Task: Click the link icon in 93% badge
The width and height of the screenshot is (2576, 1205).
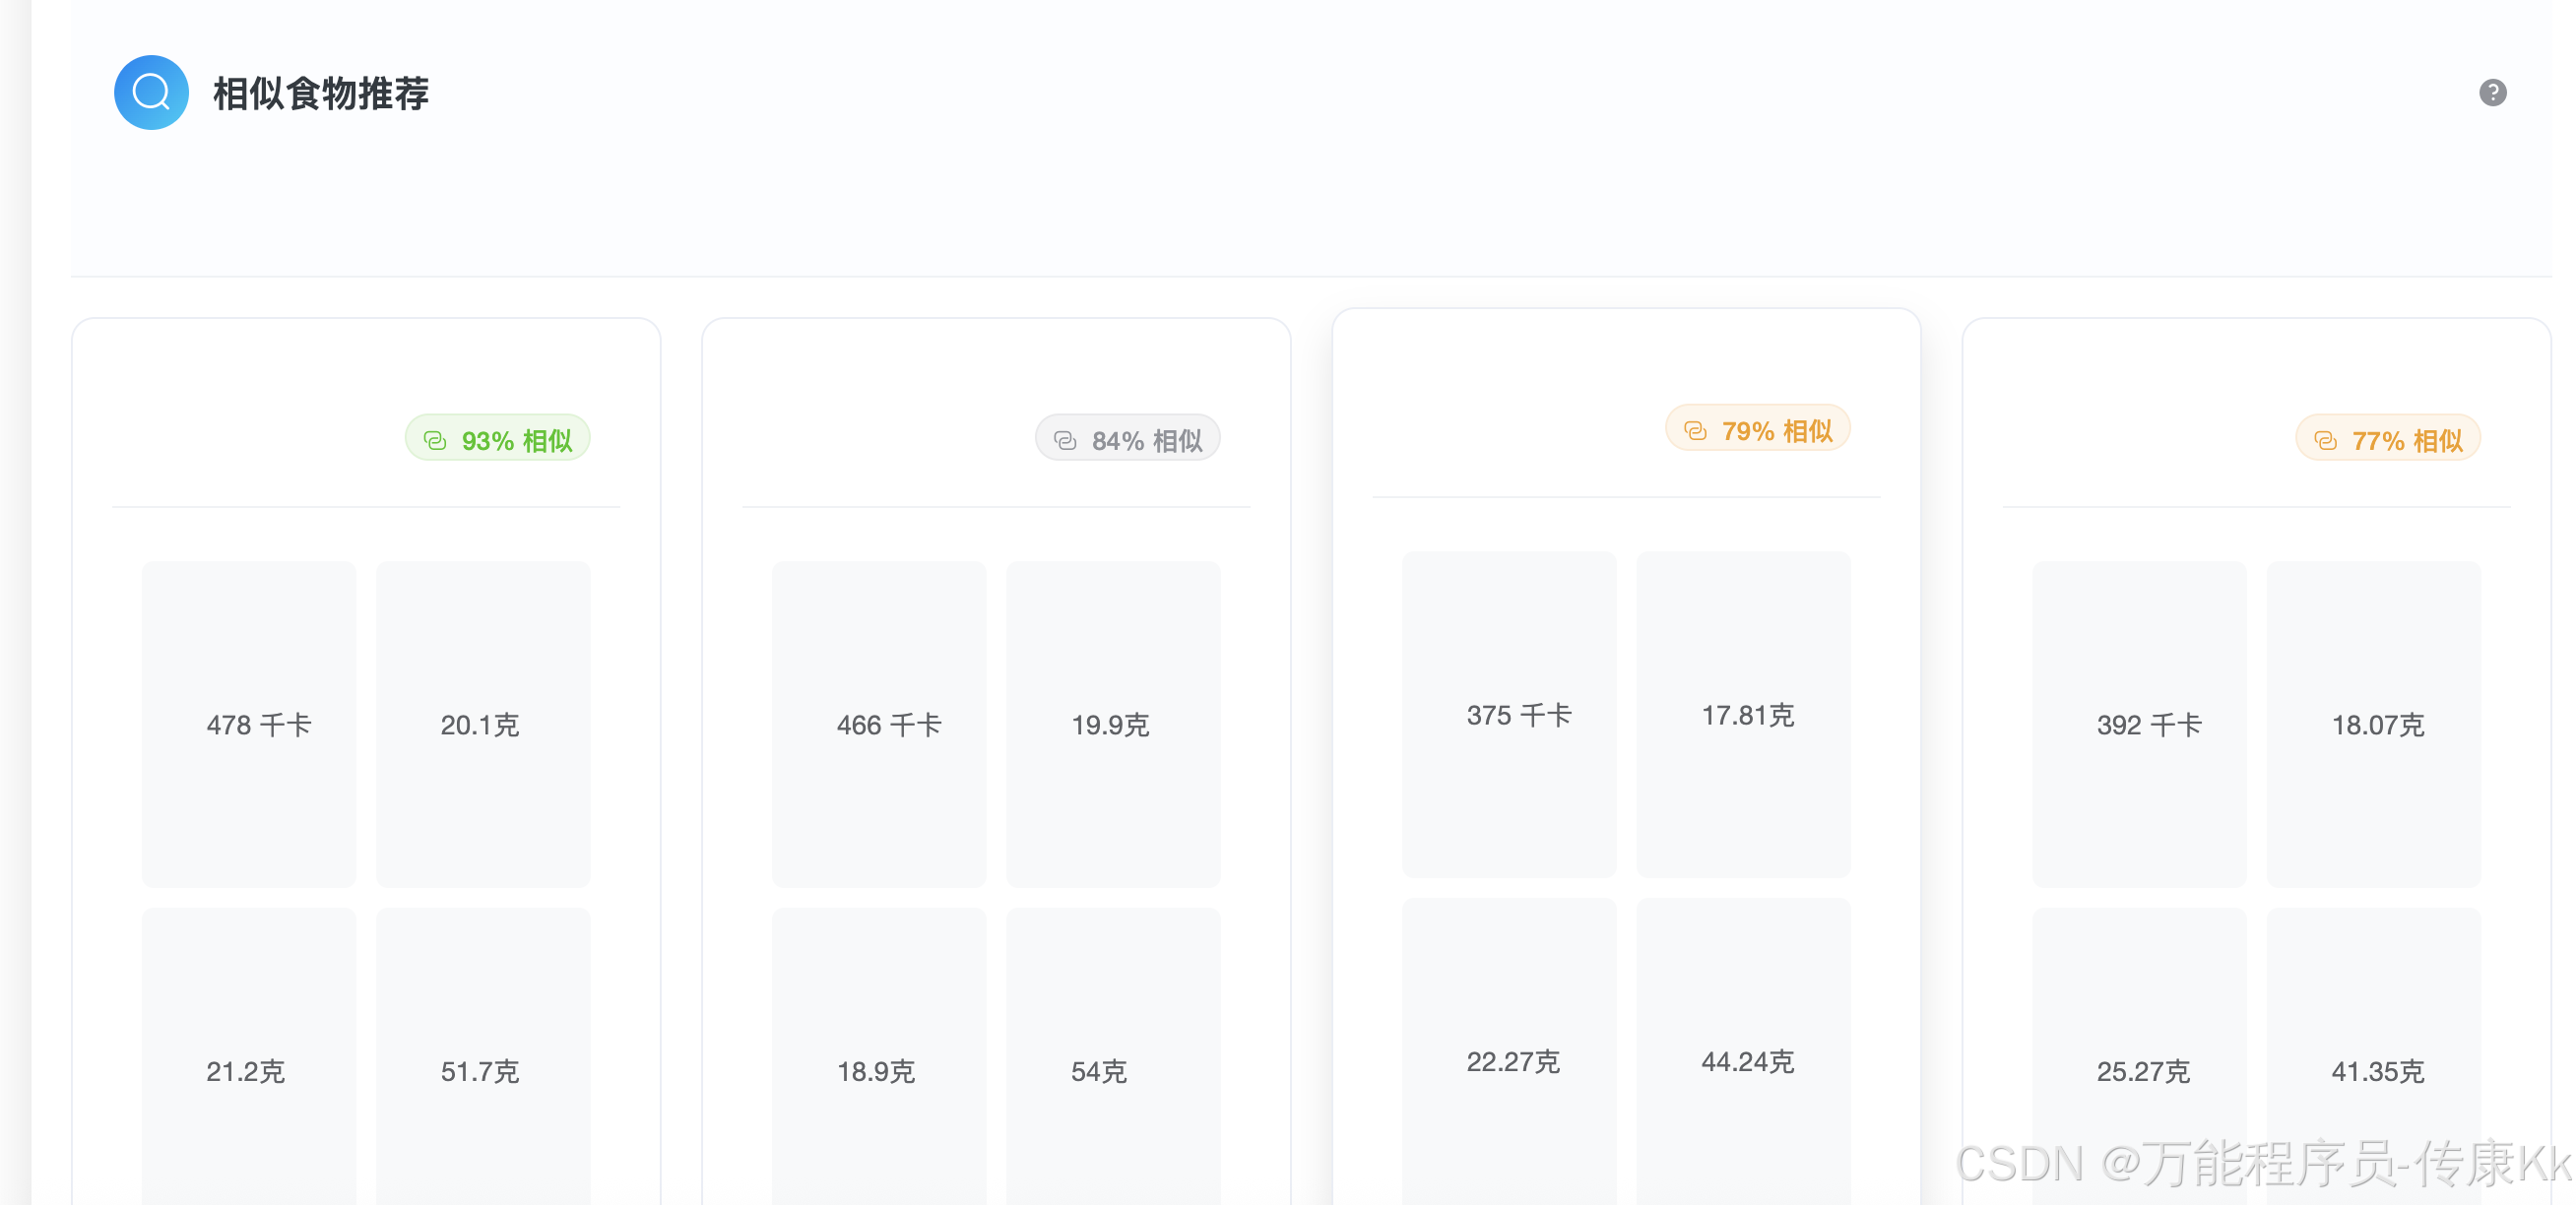Action: (435, 440)
